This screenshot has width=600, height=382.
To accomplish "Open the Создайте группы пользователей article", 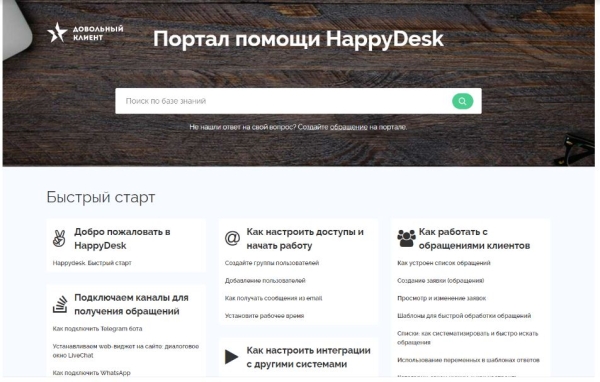I will 272,263.
